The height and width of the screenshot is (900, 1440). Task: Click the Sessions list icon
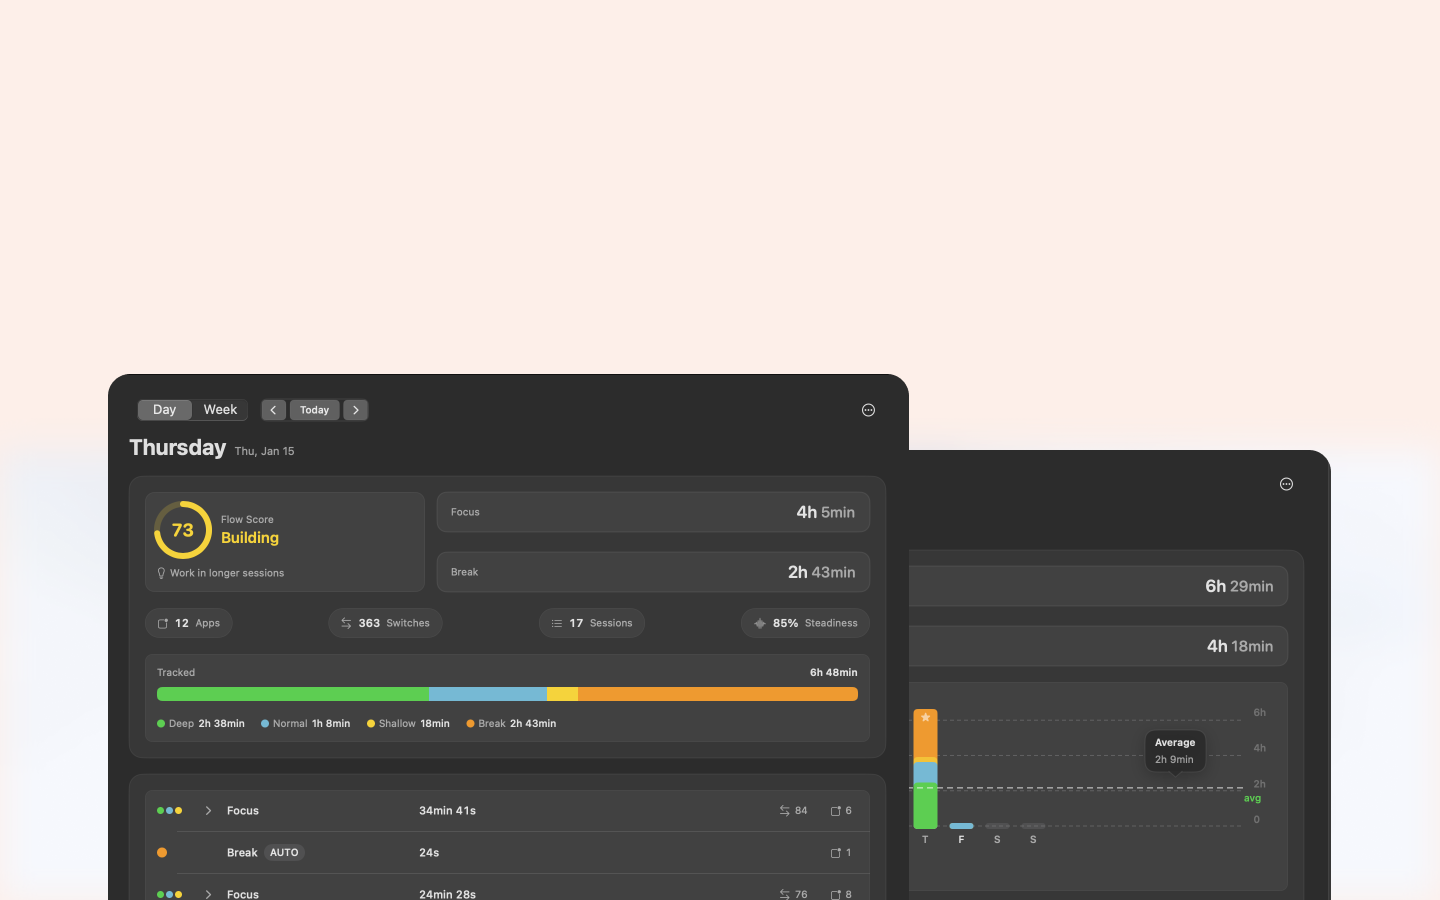558,623
